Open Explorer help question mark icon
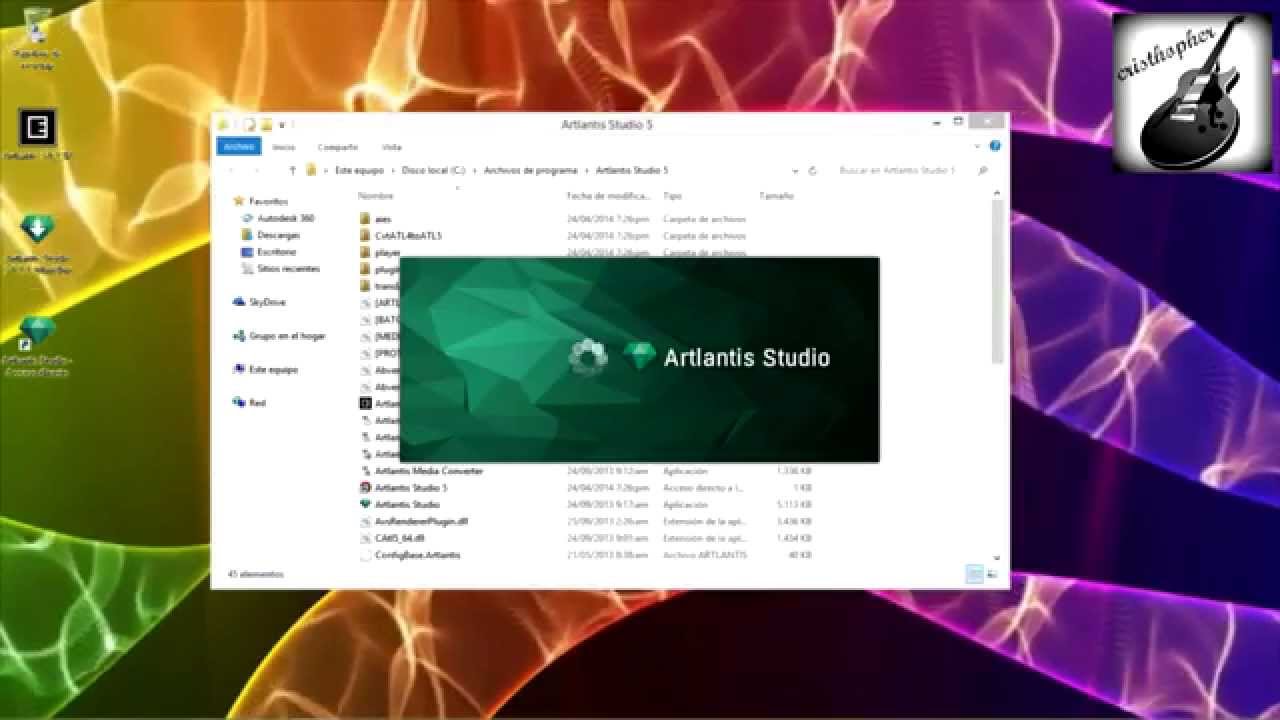Viewport: 1280px width, 720px height. tap(995, 146)
